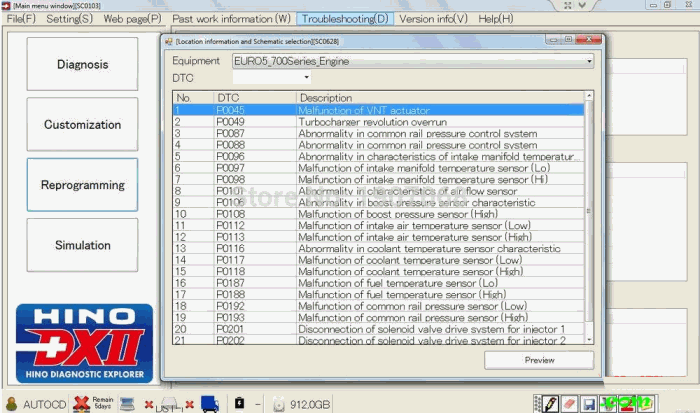Image resolution: width=700 pixels, height=413 pixels.
Task: Select the eraser tool icon
Action: click(x=570, y=404)
